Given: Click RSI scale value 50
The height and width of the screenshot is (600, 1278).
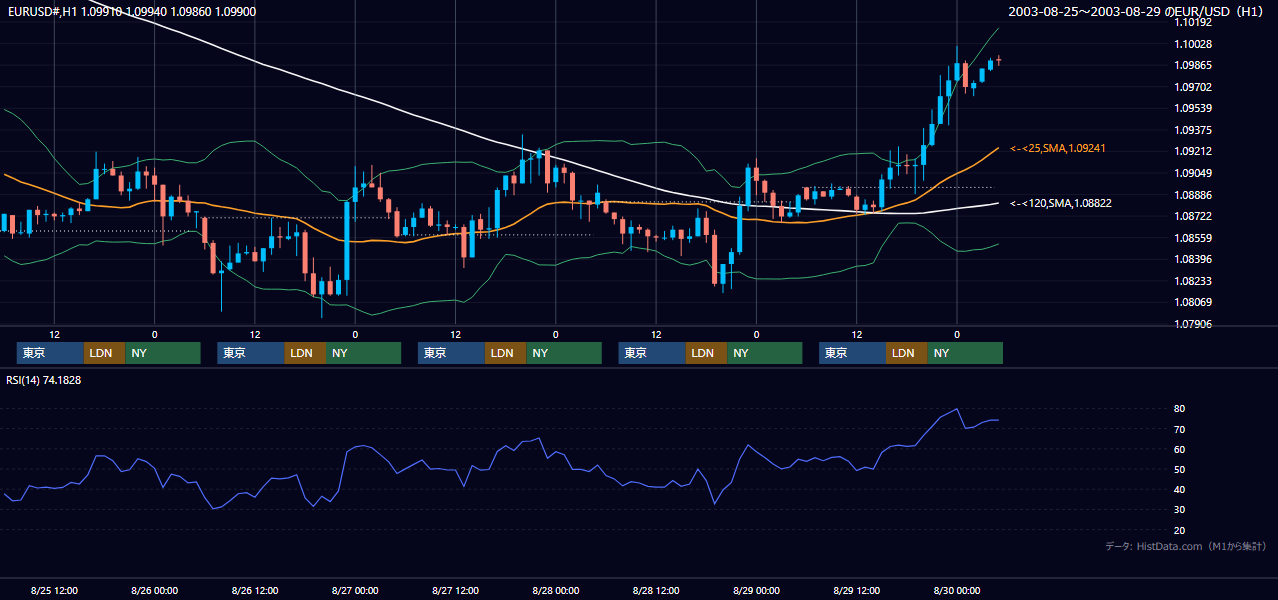Looking at the screenshot, I should coord(1180,469).
